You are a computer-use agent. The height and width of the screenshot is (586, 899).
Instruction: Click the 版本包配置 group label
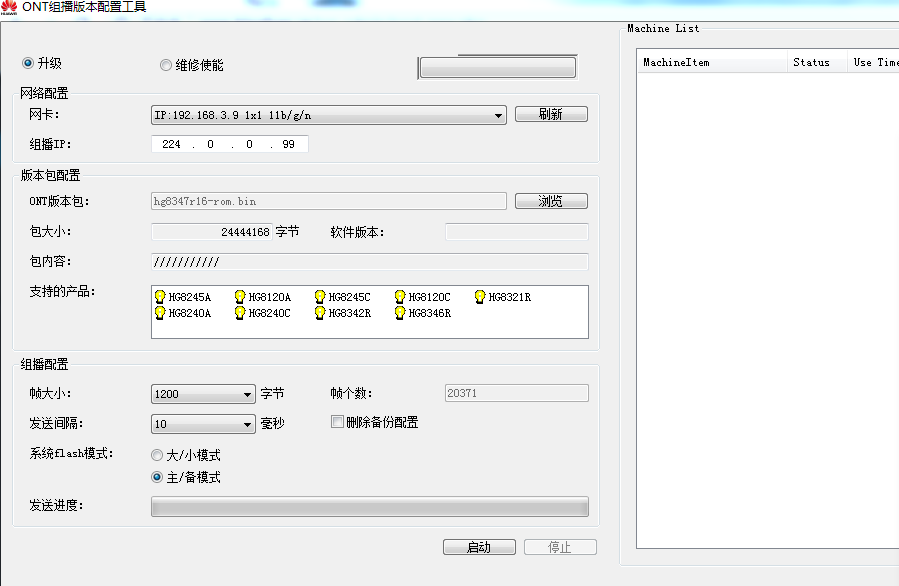(50, 175)
